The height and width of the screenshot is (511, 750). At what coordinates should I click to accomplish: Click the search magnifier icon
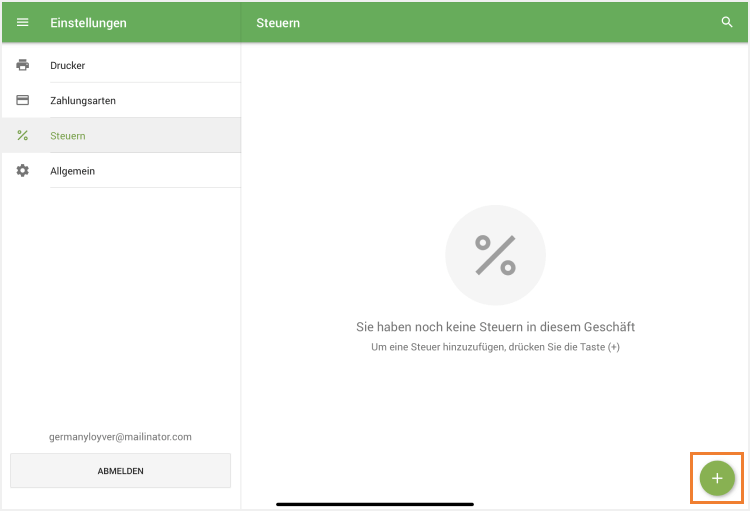point(727,22)
